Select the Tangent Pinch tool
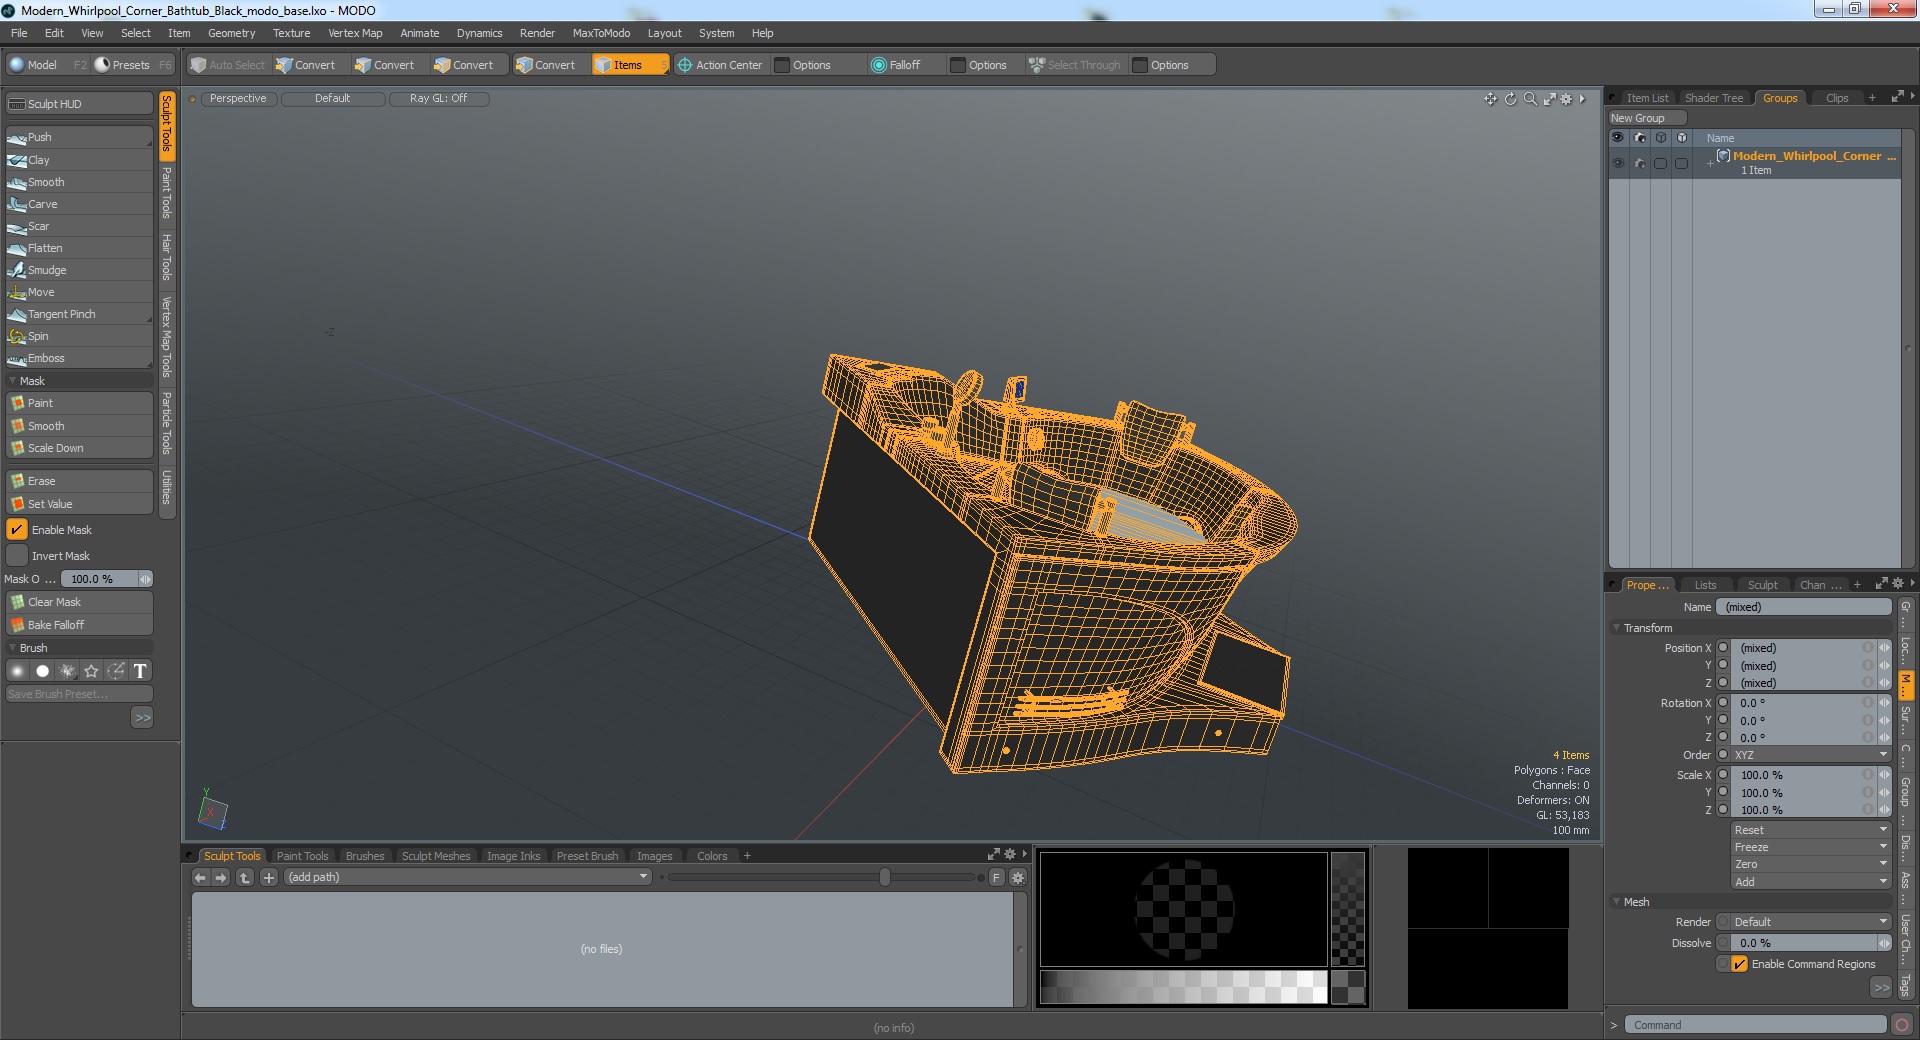1920x1040 pixels. [79, 314]
